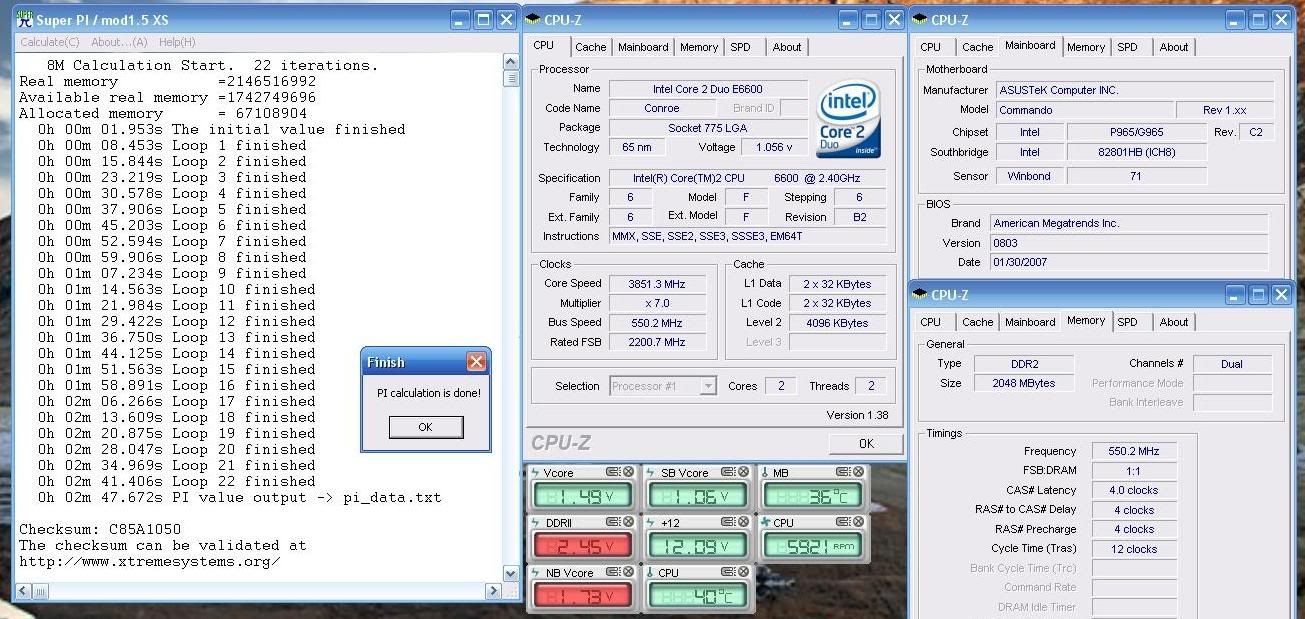Close the +12 voltage gadget
1305x619 pixels.
(743, 522)
